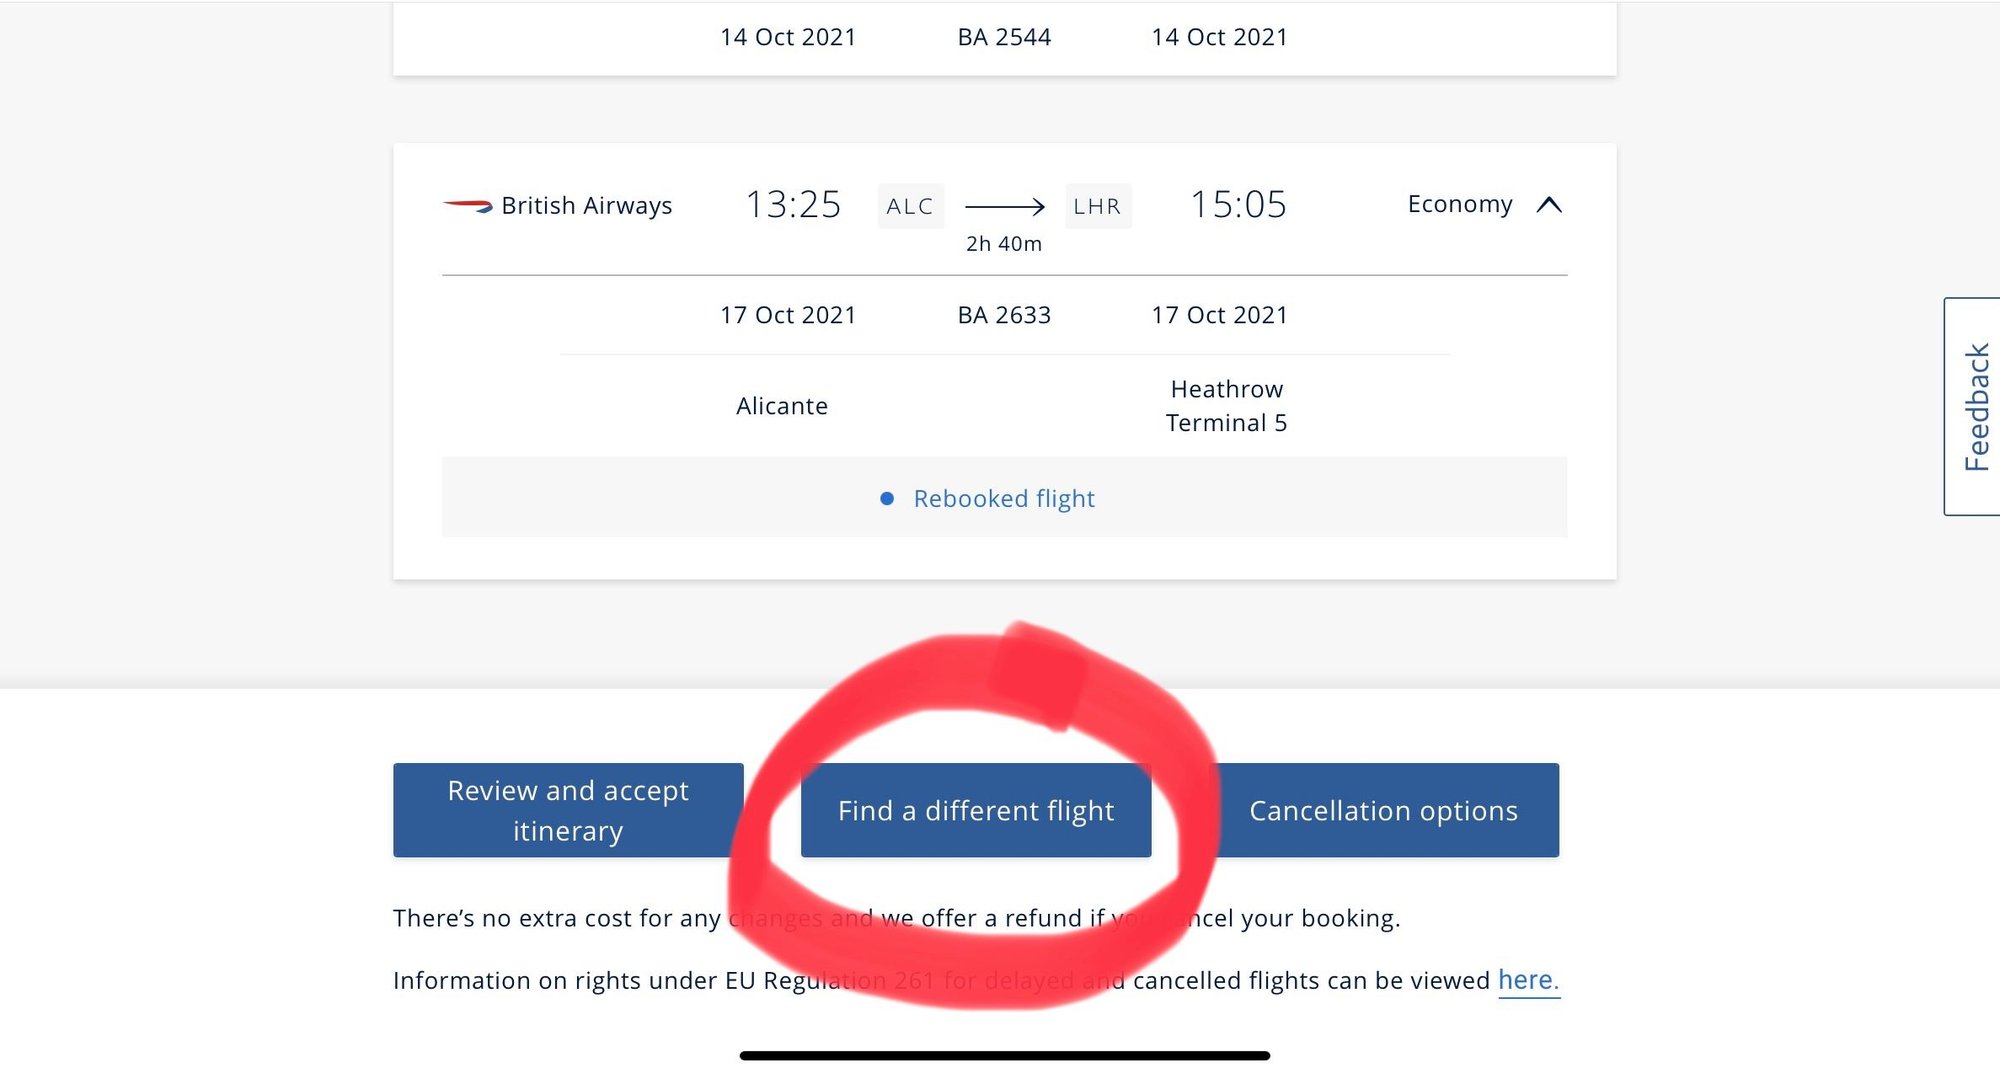Viewport: 2000px width, 1072px height.
Task: Click the Heathrow Terminal 5 arrival text
Action: pyautogui.click(x=1226, y=406)
